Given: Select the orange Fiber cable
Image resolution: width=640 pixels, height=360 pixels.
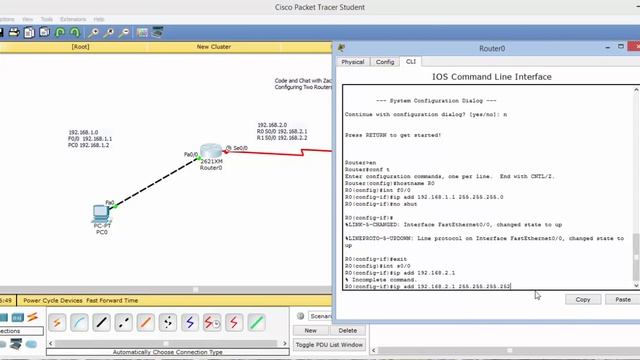Looking at the screenshot, I should pos(145,322).
